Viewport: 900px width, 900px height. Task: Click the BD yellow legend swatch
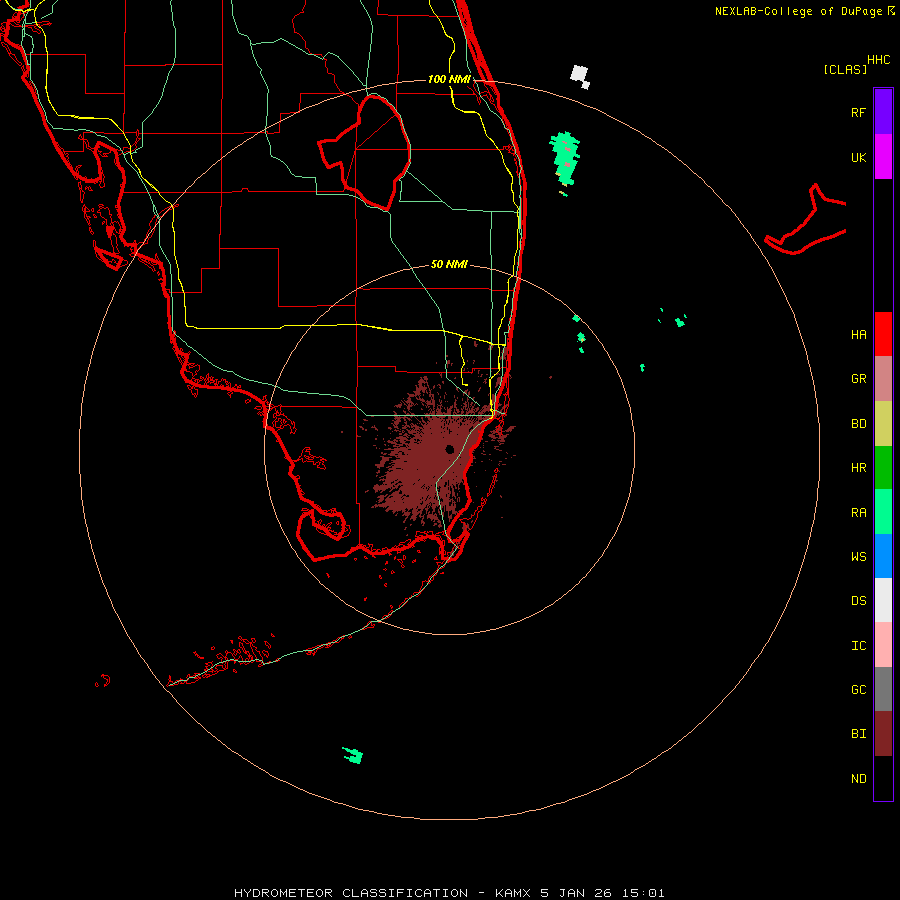click(x=883, y=424)
